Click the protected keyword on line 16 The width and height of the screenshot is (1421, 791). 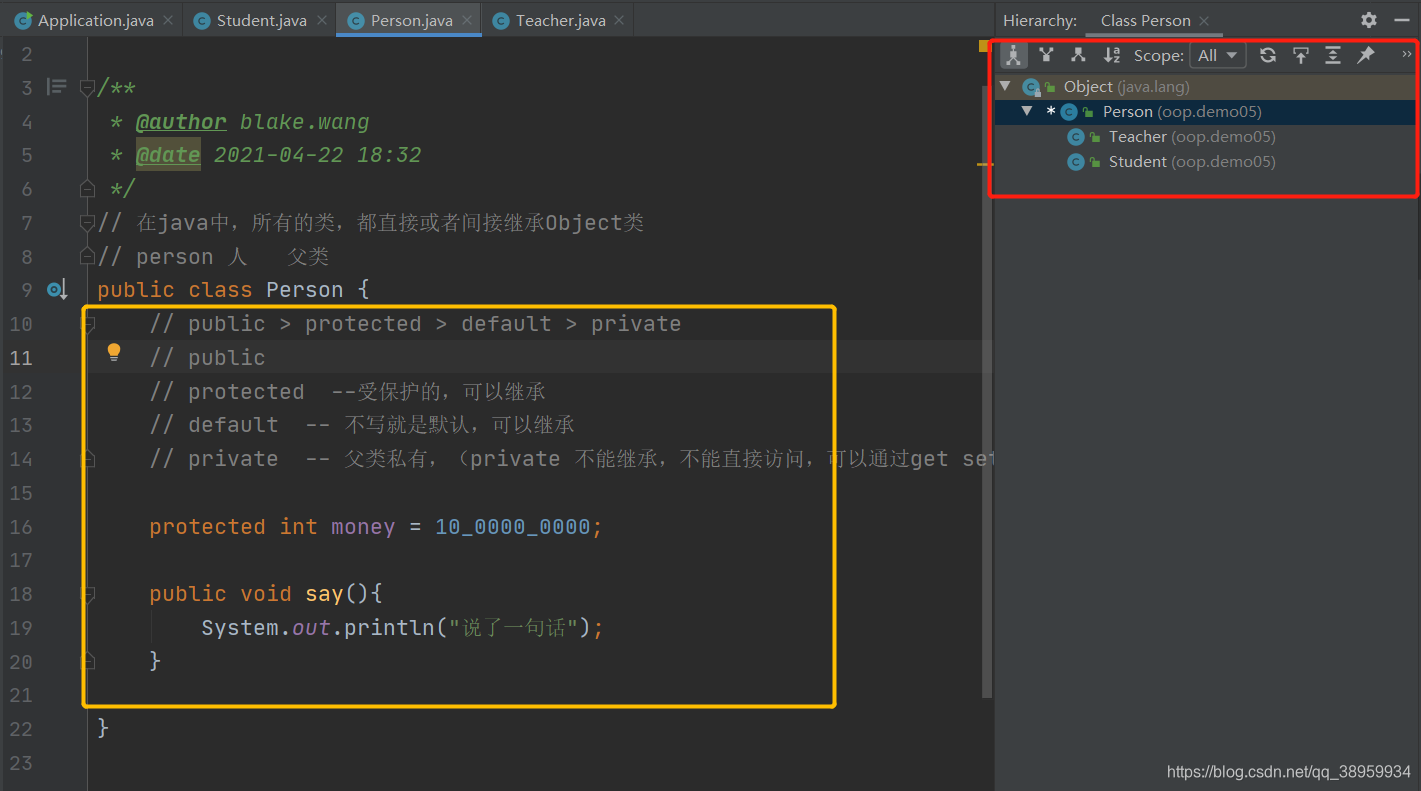coord(207,527)
